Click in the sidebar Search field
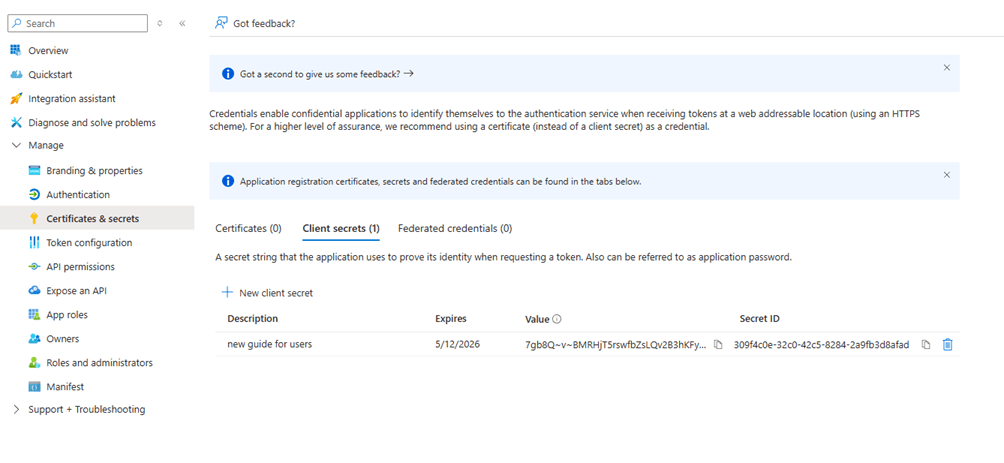Screen dimensions: 1004x463 click(77, 23)
